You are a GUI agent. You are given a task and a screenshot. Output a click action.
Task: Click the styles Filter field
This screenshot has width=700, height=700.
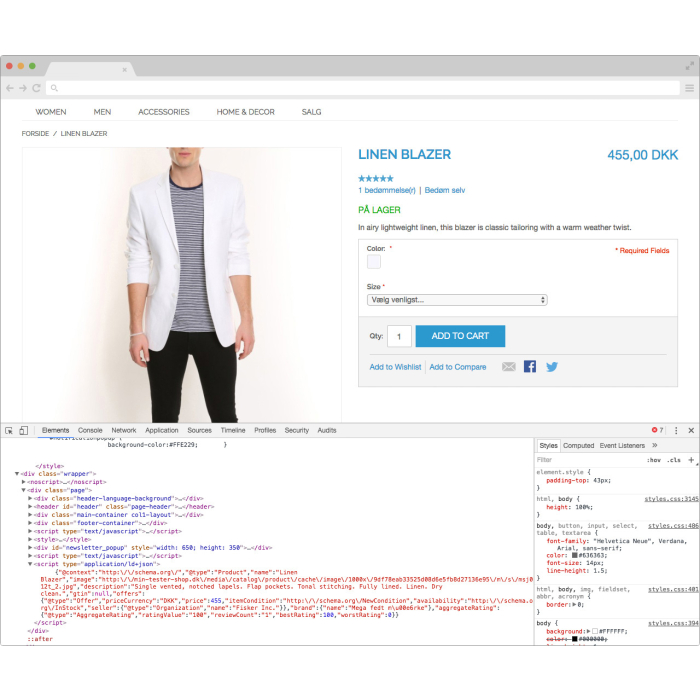(589, 460)
